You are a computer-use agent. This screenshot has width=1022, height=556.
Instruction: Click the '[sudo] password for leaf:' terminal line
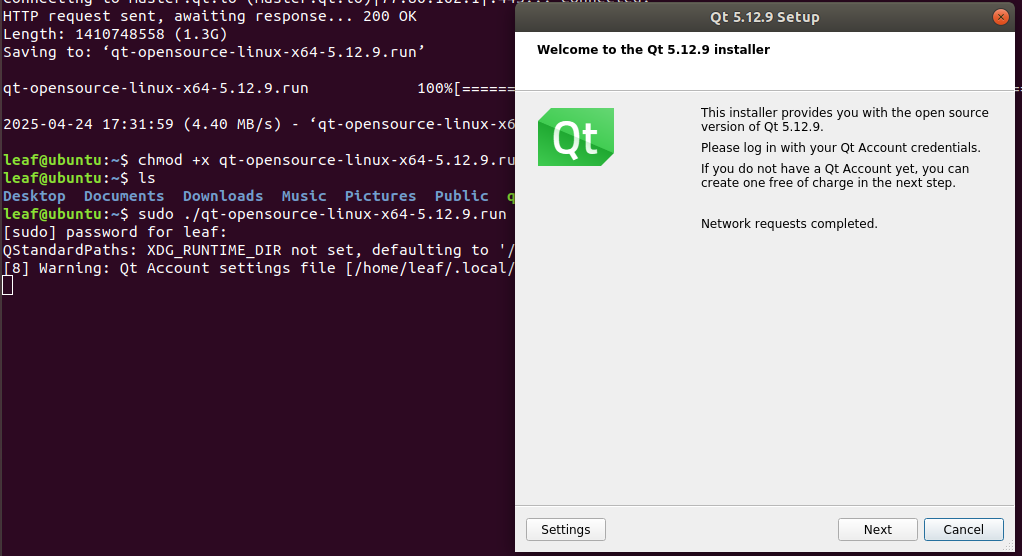[x=115, y=231]
